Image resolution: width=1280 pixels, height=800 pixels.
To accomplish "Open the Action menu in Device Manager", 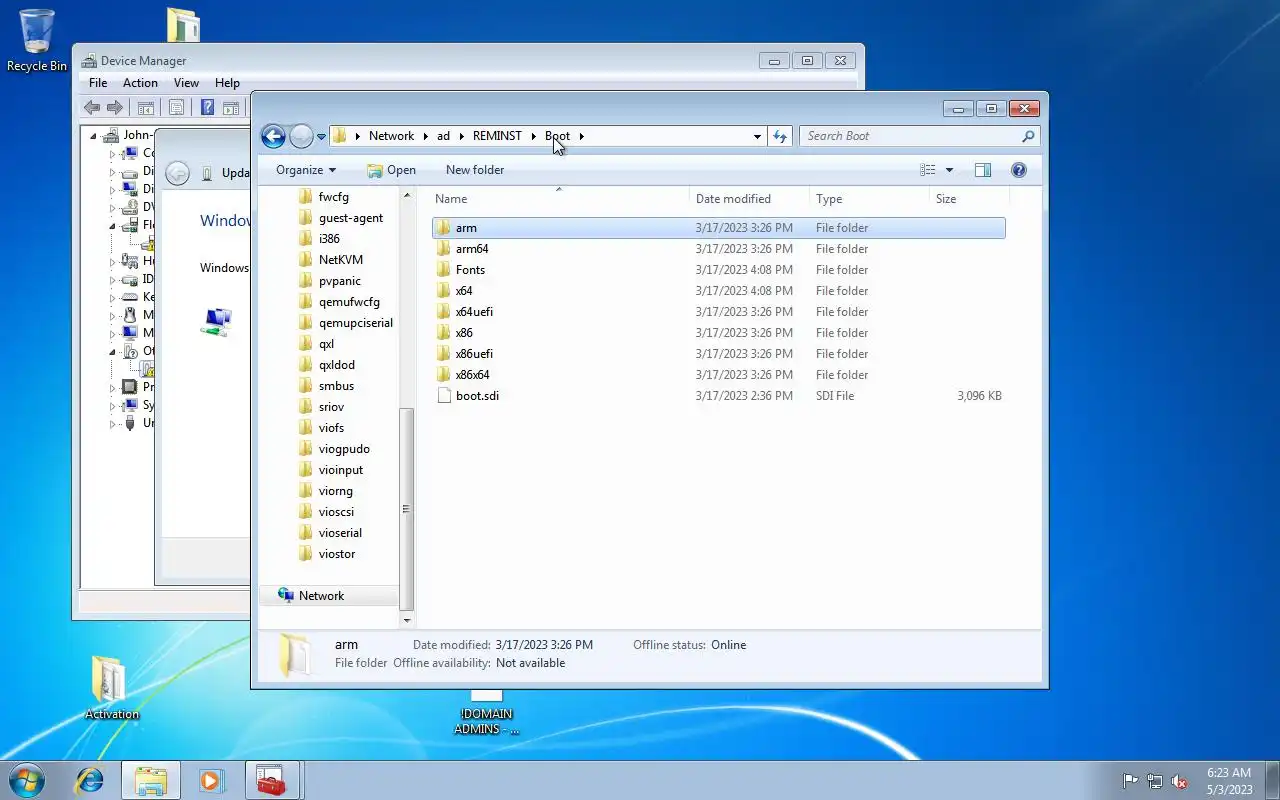I will coord(140,83).
